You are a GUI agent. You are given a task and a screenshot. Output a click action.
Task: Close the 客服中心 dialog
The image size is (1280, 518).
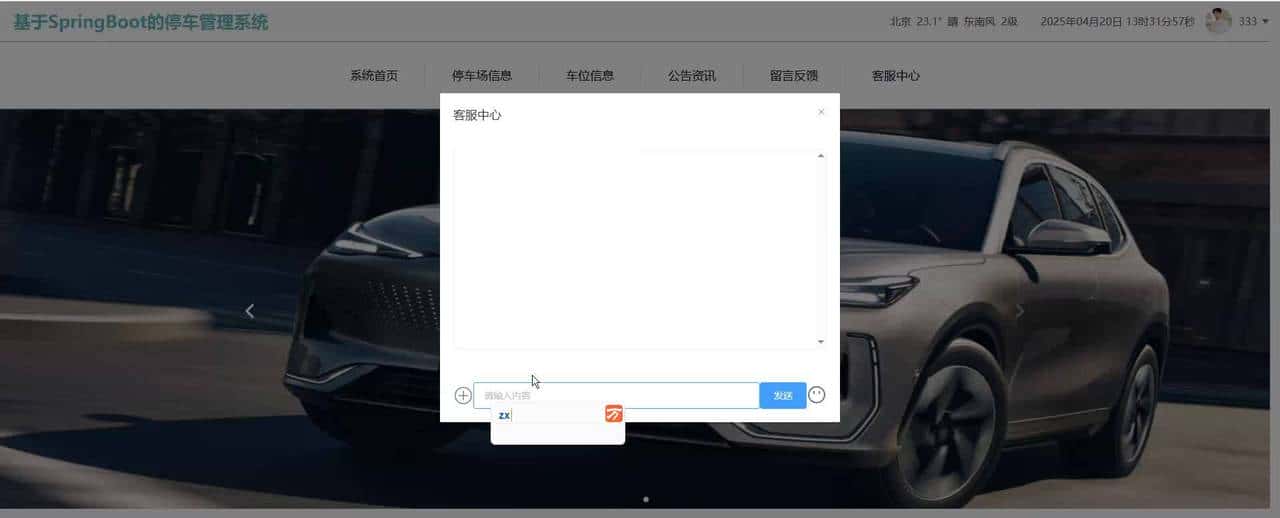pyautogui.click(x=821, y=112)
